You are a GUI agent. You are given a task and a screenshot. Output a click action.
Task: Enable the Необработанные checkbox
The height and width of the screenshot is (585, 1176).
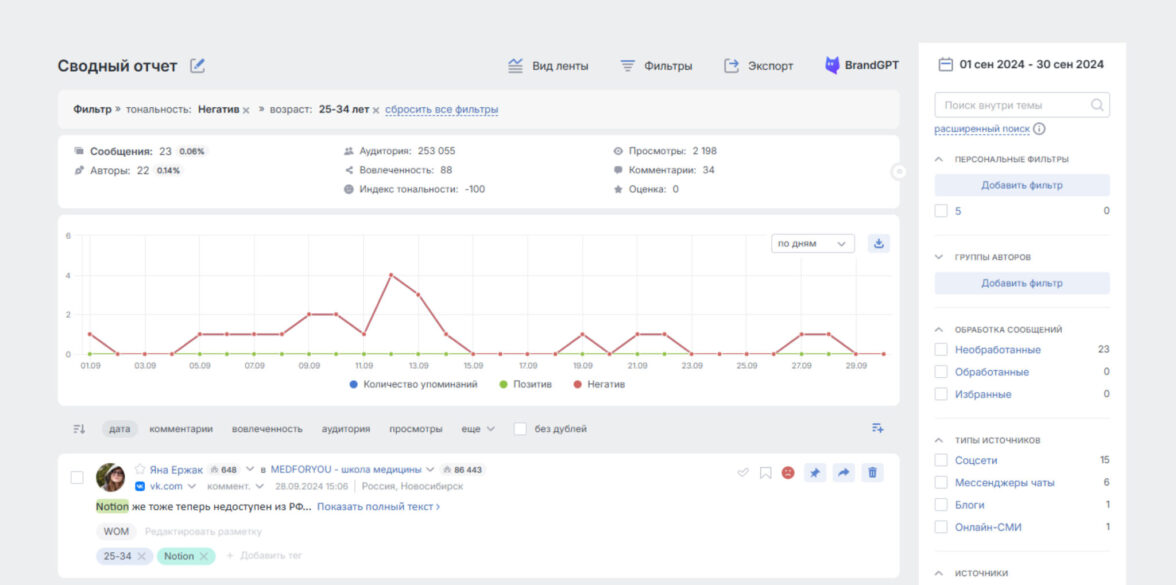pyautogui.click(x=941, y=350)
